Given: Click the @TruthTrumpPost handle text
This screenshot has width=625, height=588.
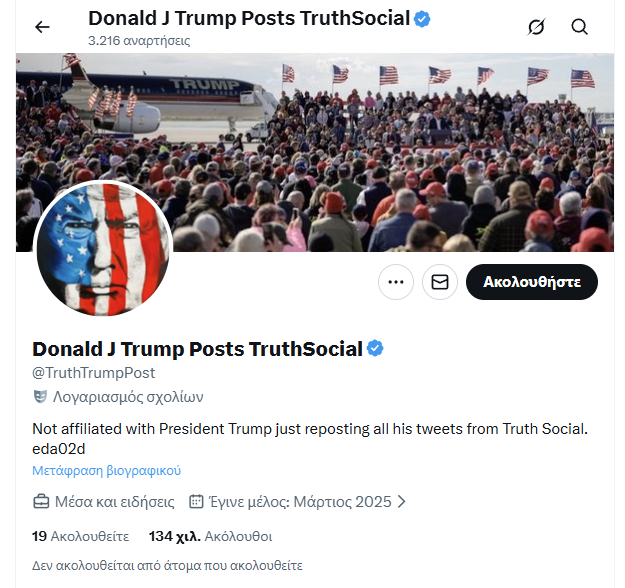Looking at the screenshot, I should [x=94, y=373].
